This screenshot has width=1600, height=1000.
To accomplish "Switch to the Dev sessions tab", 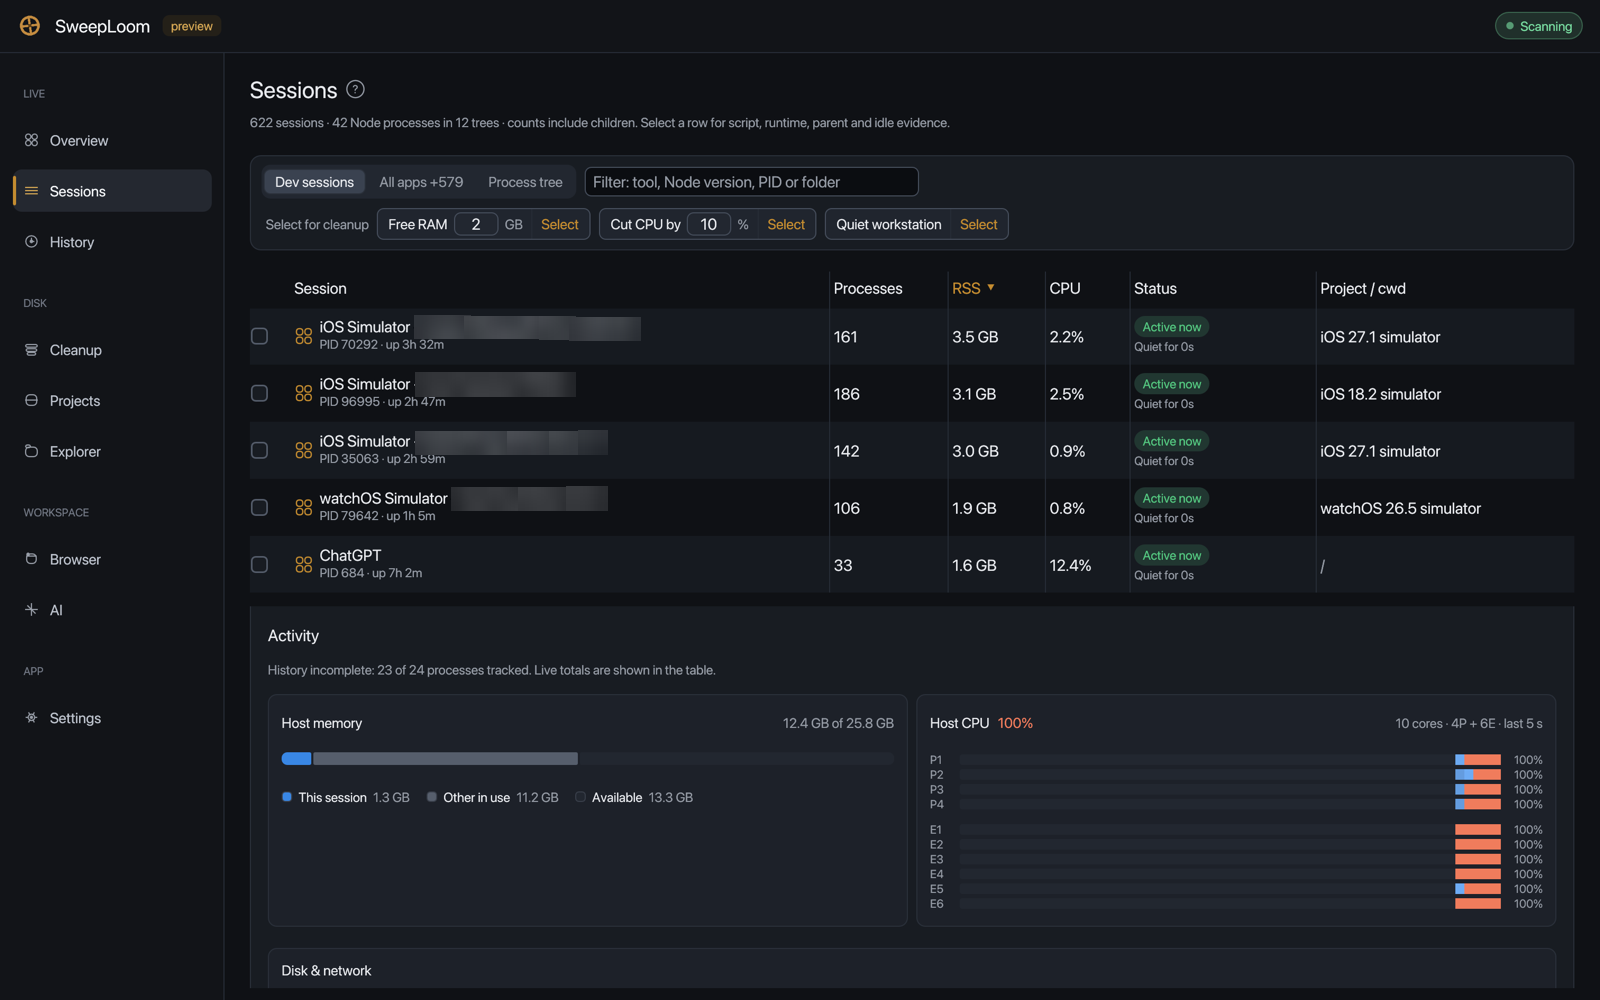I will [314, 182].
